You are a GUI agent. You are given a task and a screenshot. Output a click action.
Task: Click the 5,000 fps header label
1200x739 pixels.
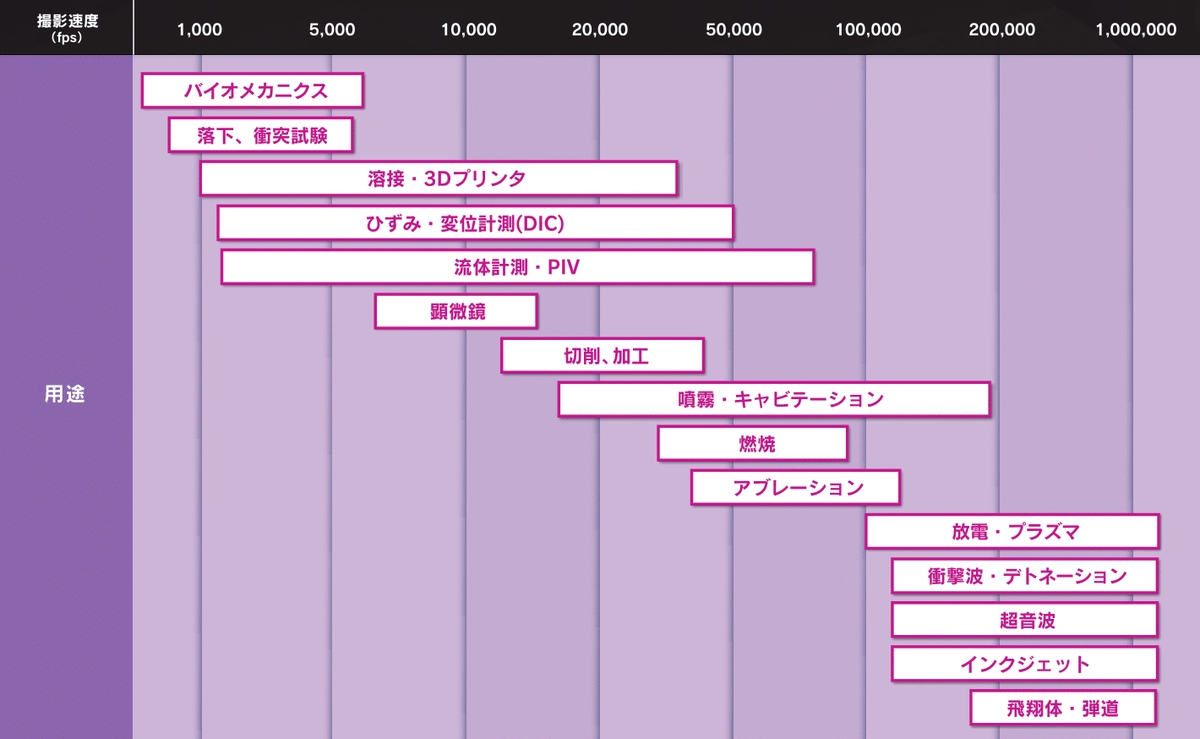pos(332,30)
